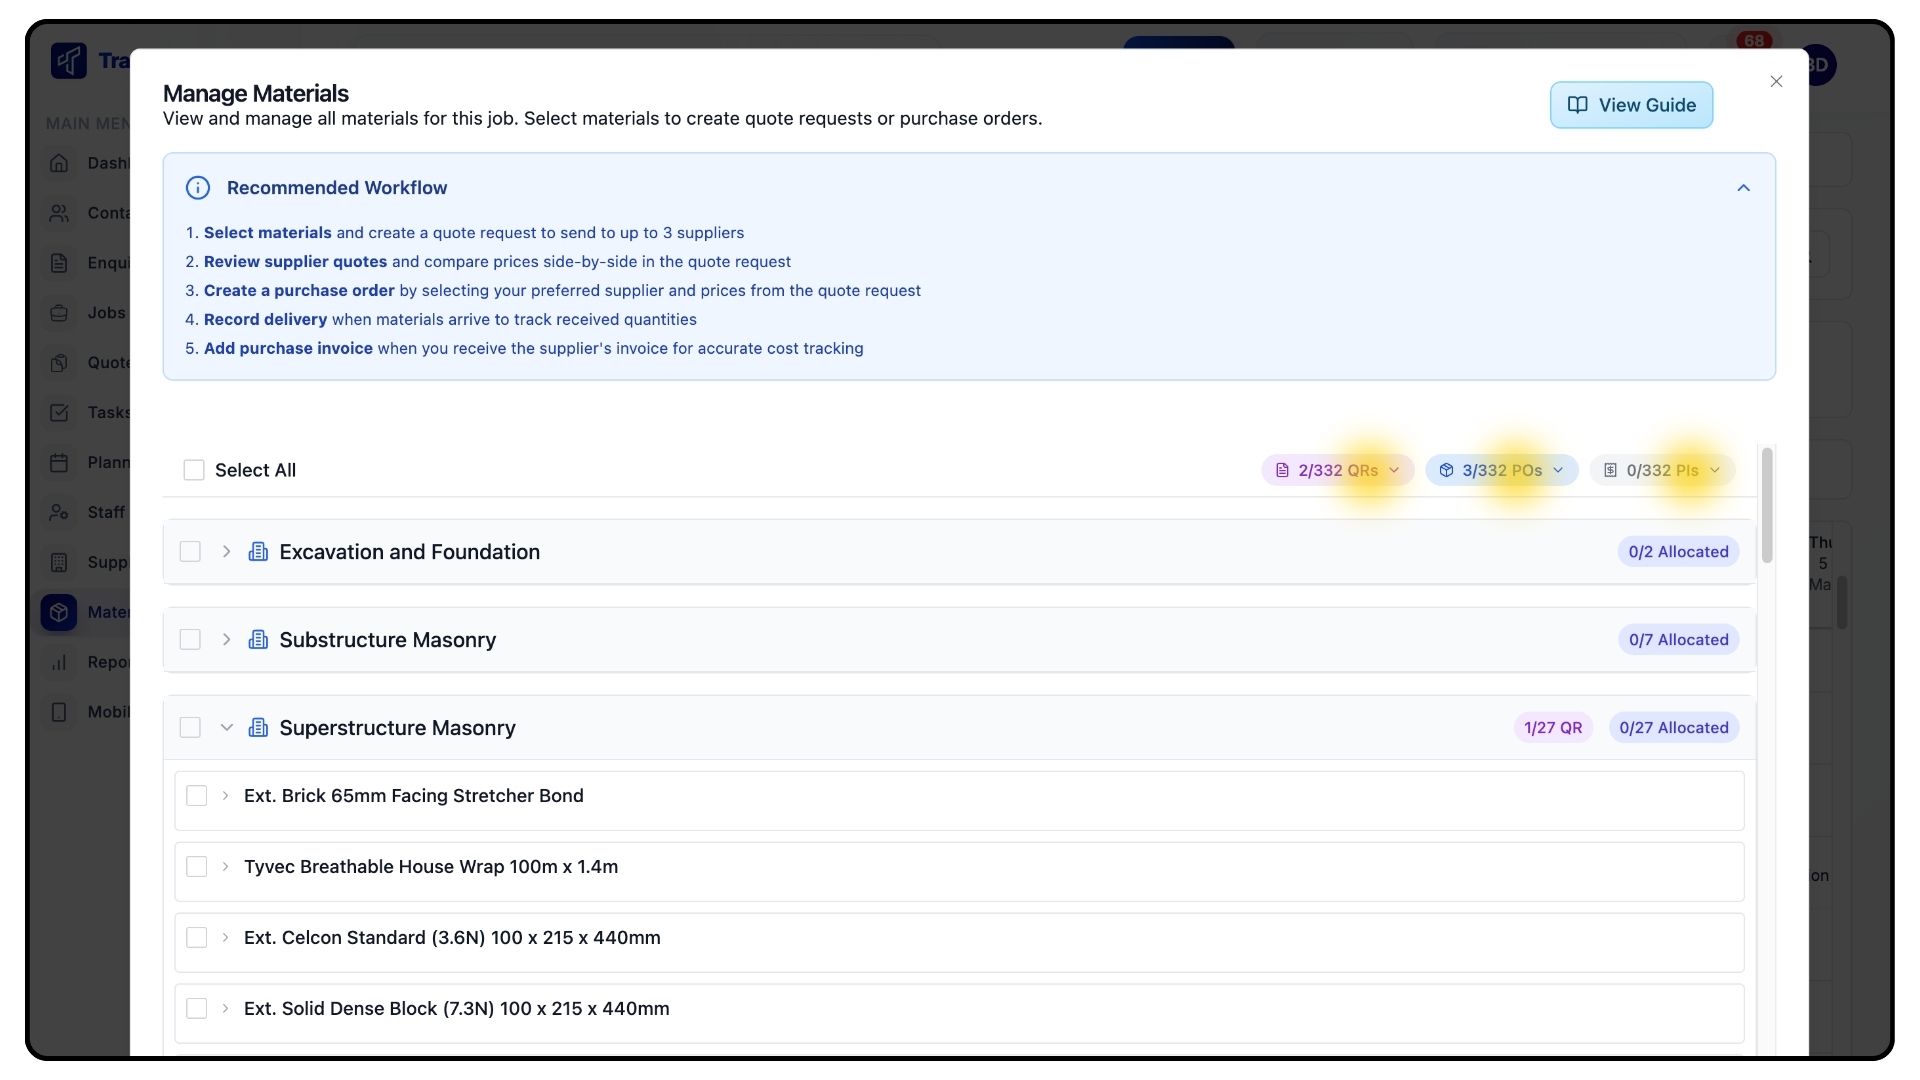Click the materials list vertical scrollbar
This screenshot has width=1920, height=1080.
(x=1767, y=506)
